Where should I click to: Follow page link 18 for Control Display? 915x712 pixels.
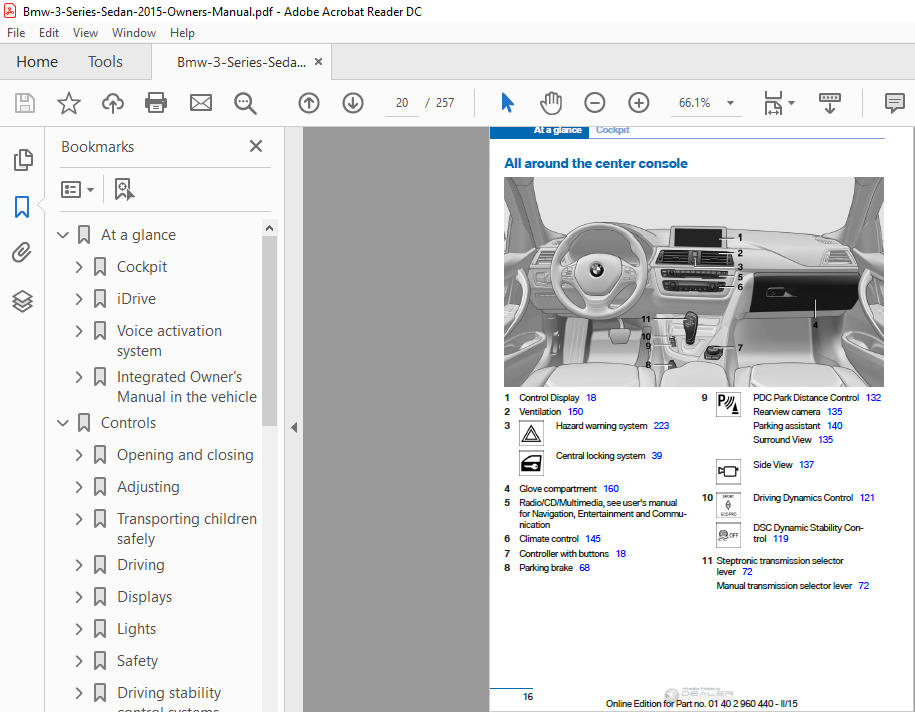pyautogui.click(x=591, y=398)
